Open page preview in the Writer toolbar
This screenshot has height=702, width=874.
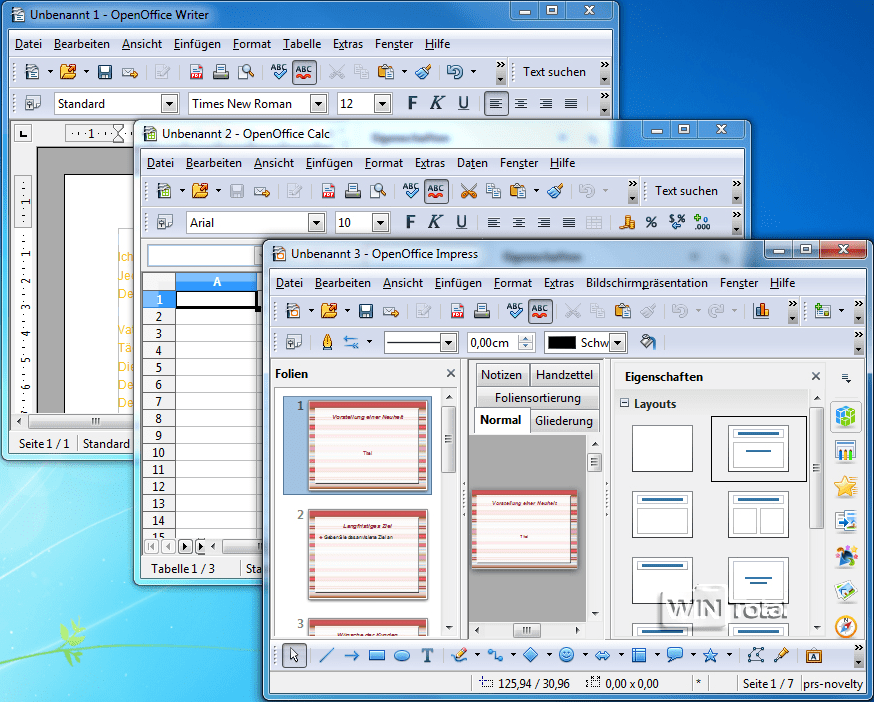(x=246, y=72)
